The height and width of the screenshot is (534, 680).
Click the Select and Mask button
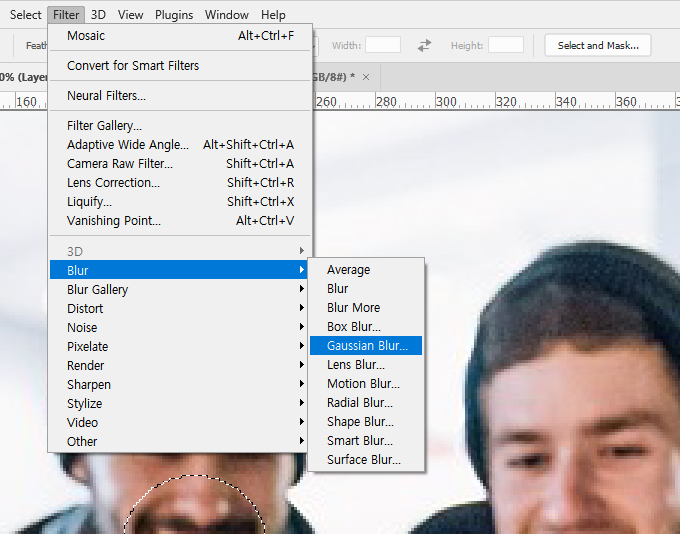[598, 46]
